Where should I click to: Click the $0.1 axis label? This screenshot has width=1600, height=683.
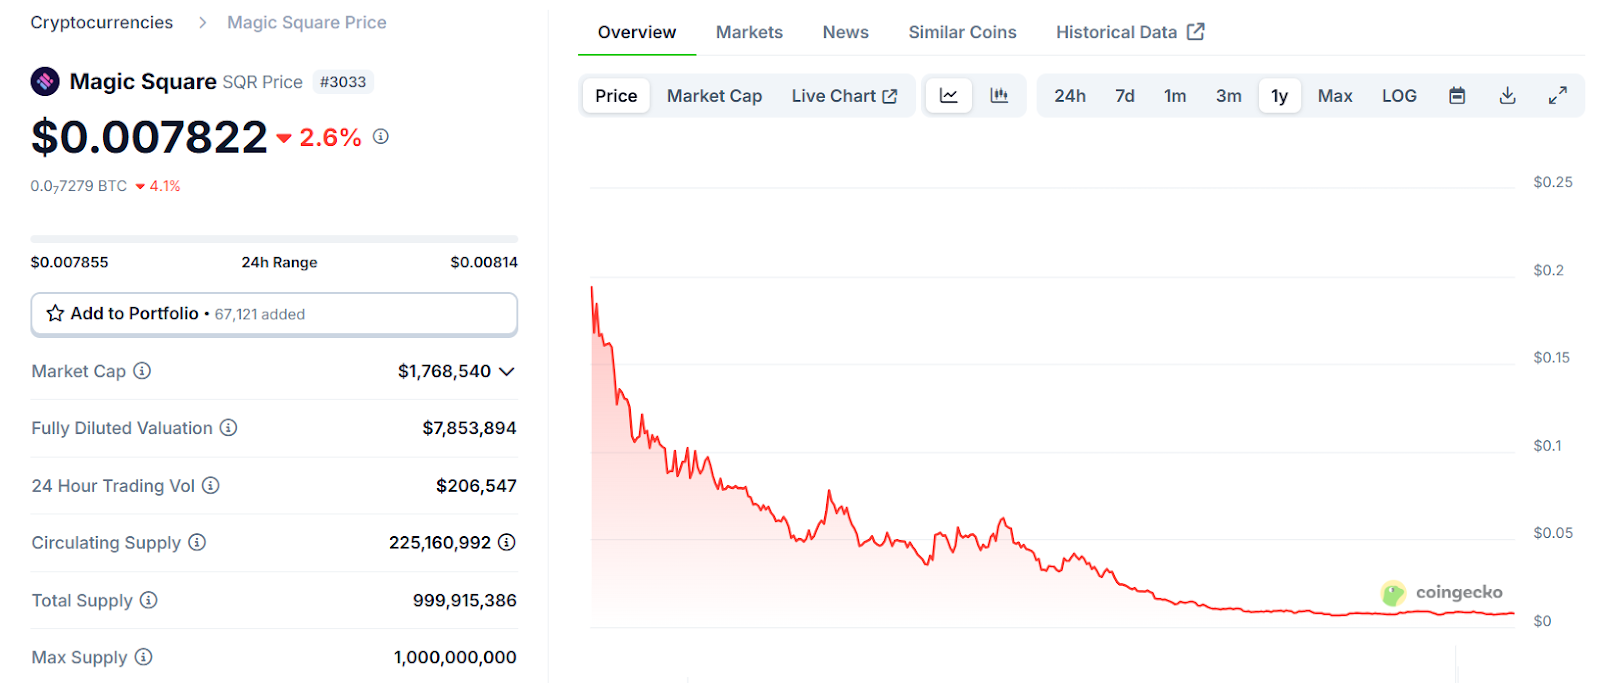[1547, 446]
